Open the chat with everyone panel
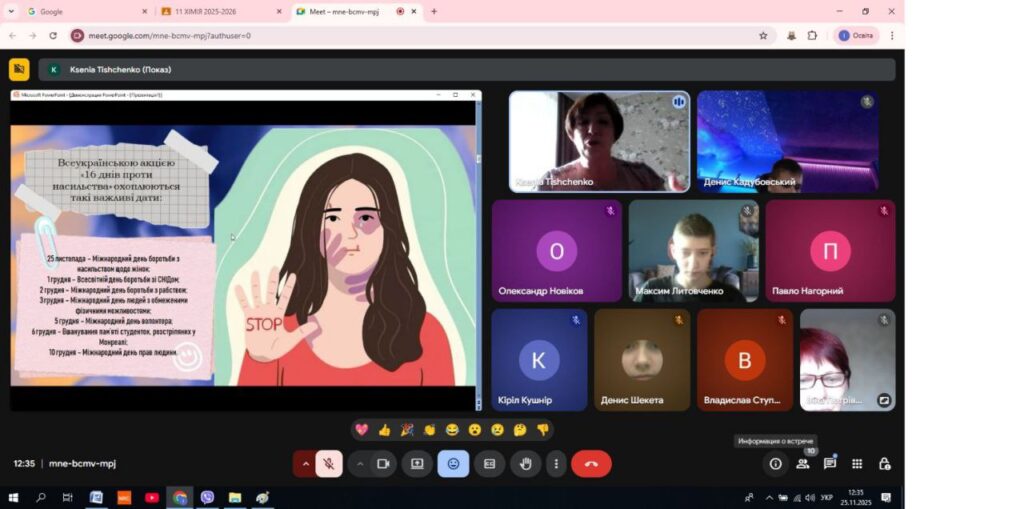1024x509 pixels. tap(829, 464)
